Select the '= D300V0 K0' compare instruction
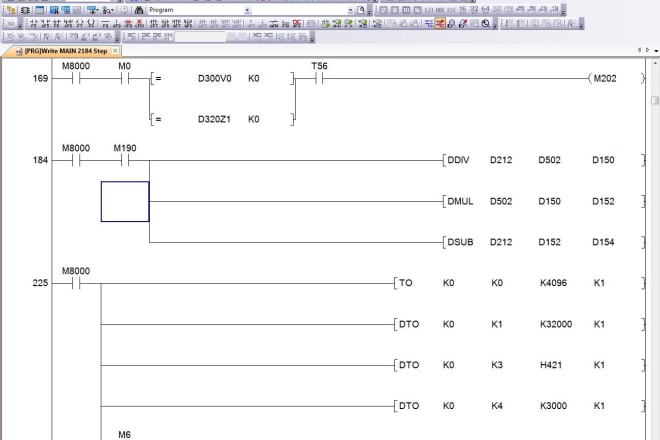 click(223, 78)
